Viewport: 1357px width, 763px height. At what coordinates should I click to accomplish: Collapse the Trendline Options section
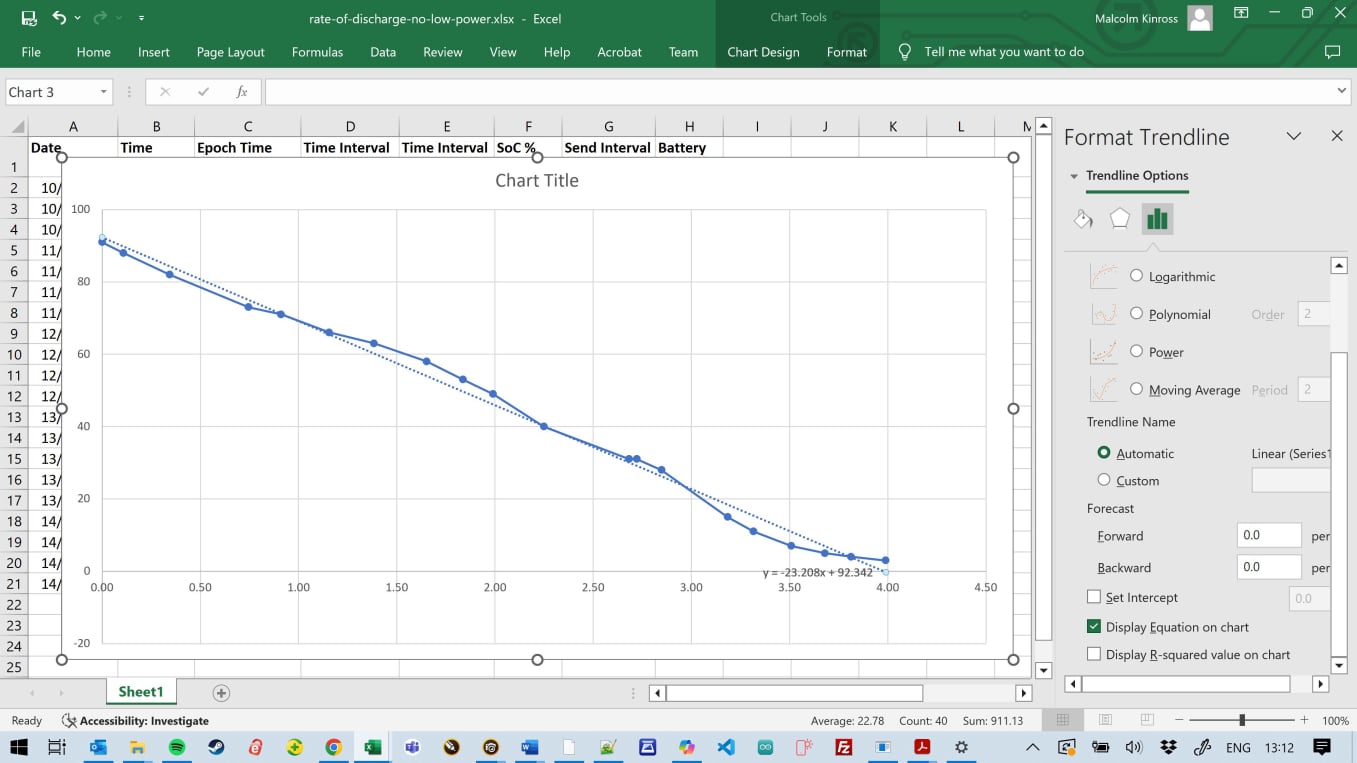[1075, 175]
